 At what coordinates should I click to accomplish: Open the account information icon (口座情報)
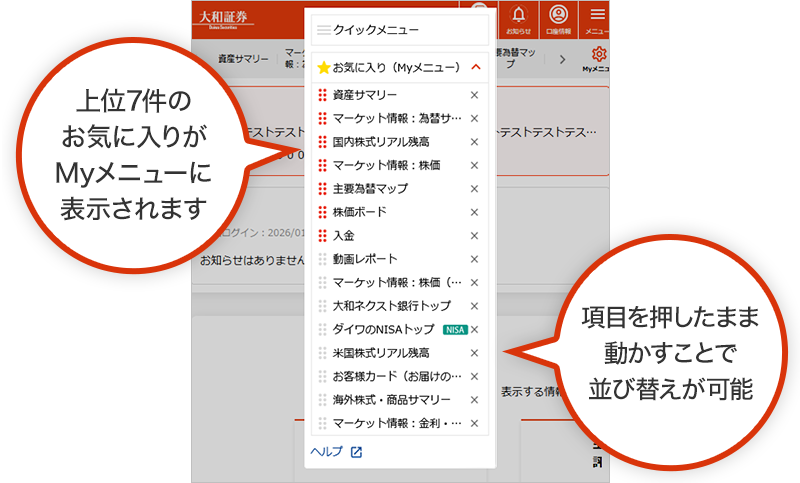(558, 19)
